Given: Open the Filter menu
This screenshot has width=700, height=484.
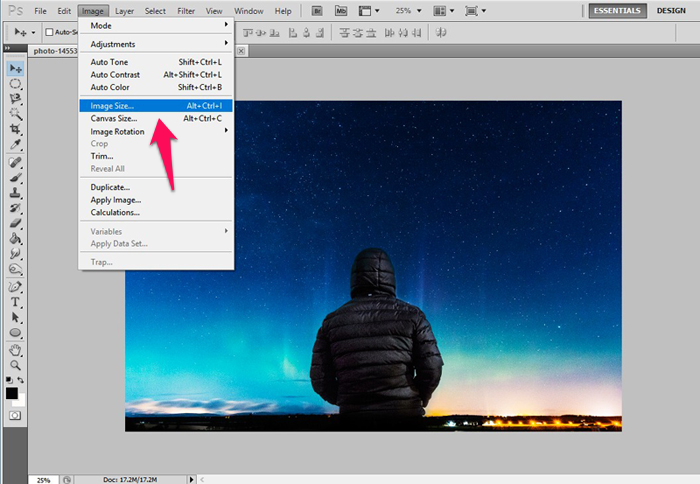Looking at the screenshot, I should (186, 11).
